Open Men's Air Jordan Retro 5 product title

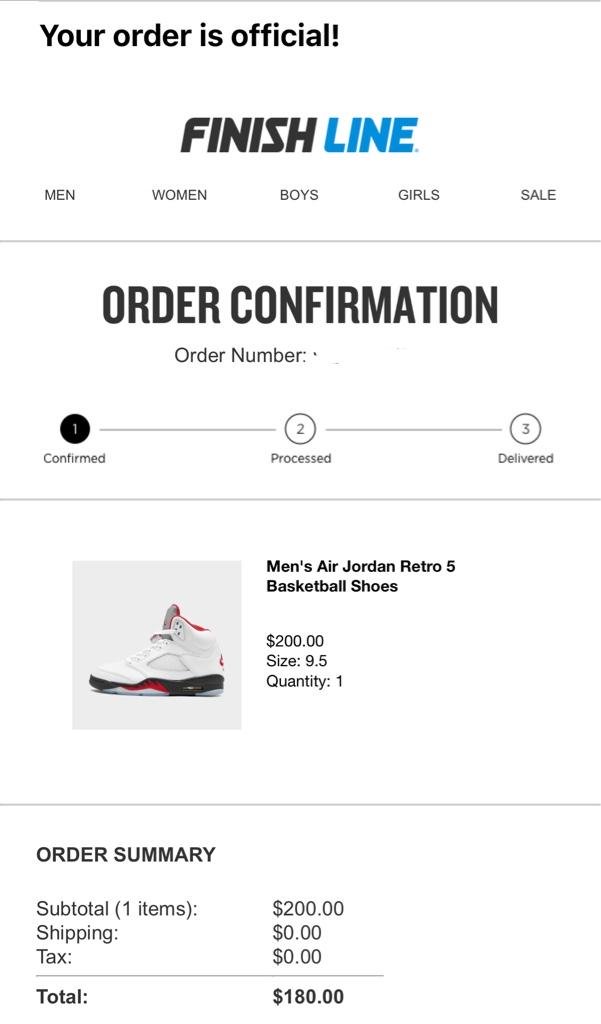pyautogui.click(x=360, y=576)
